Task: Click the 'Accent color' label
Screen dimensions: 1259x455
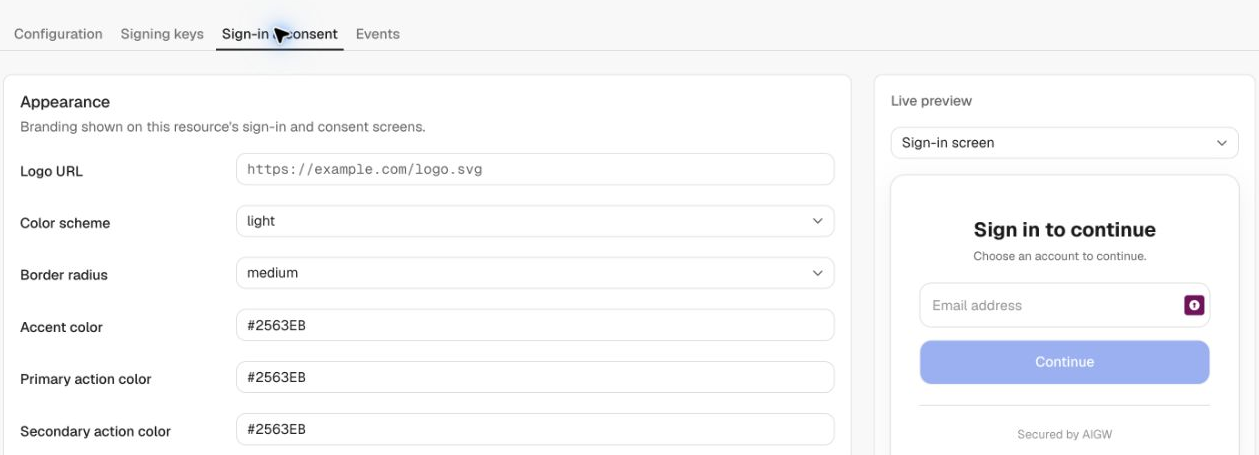Action: pyautogui.click(x=61, y=327)
